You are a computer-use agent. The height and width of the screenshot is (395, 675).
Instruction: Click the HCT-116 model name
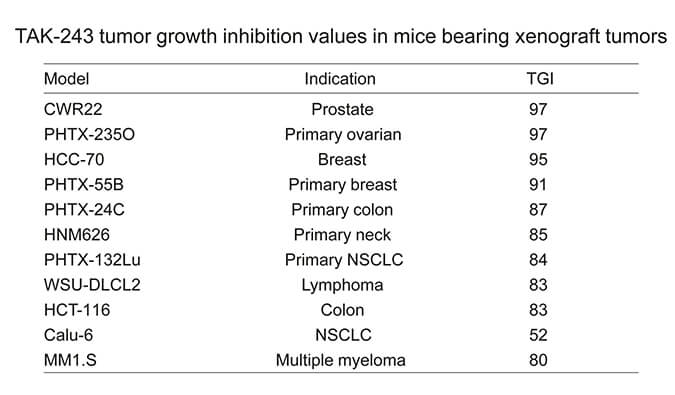click(x=77, y=310)
